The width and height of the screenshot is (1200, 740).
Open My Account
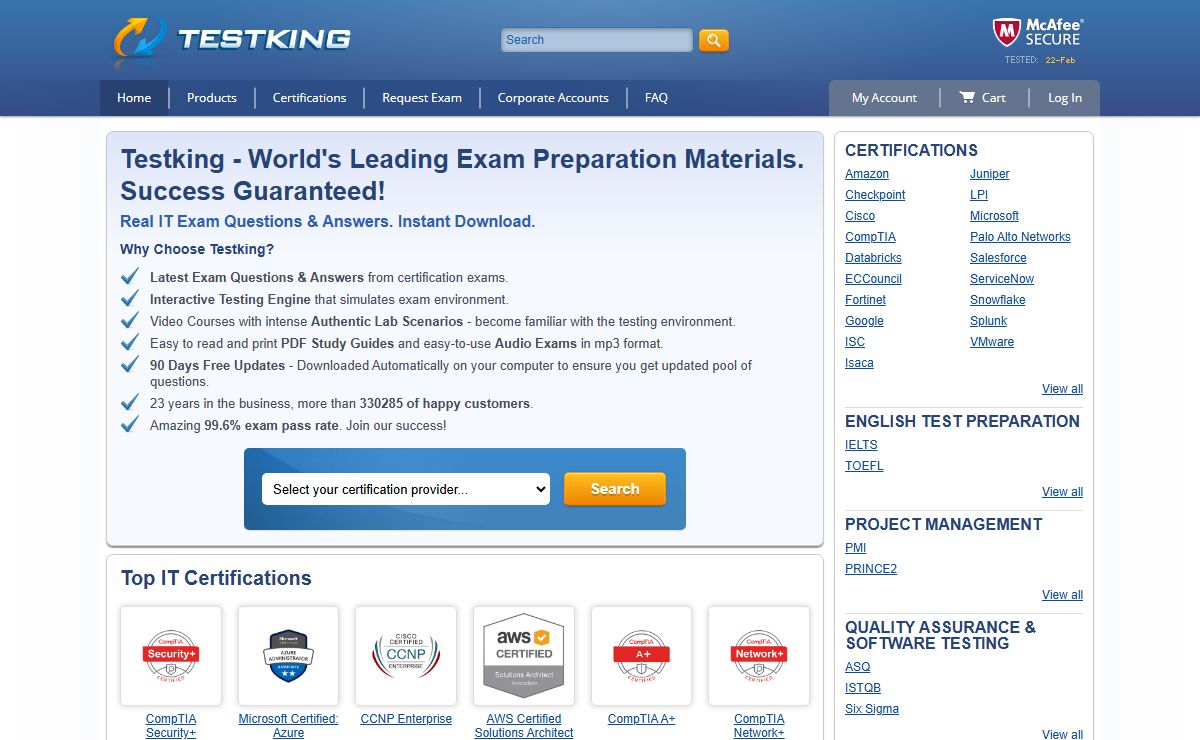[x=884, y=98]
